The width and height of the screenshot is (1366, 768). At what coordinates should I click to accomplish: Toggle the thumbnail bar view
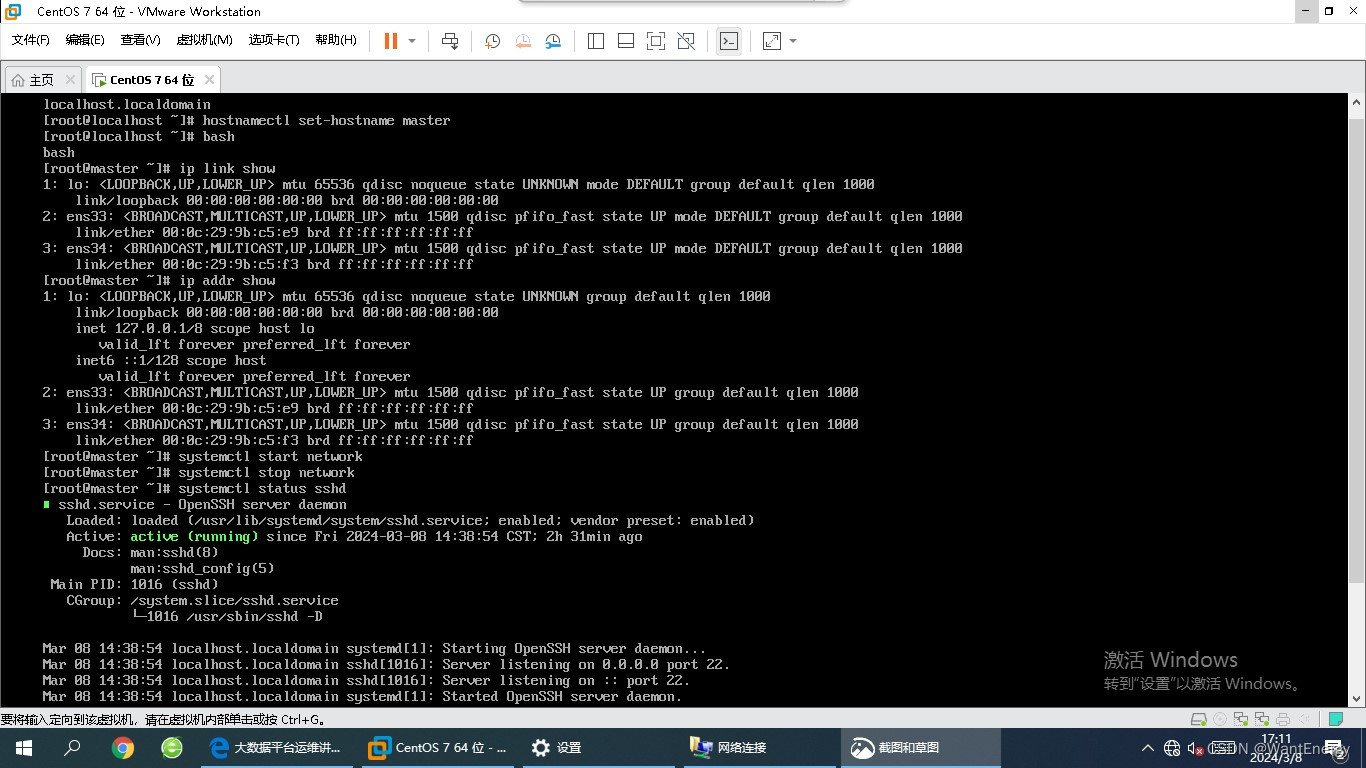tap(626, 41)
